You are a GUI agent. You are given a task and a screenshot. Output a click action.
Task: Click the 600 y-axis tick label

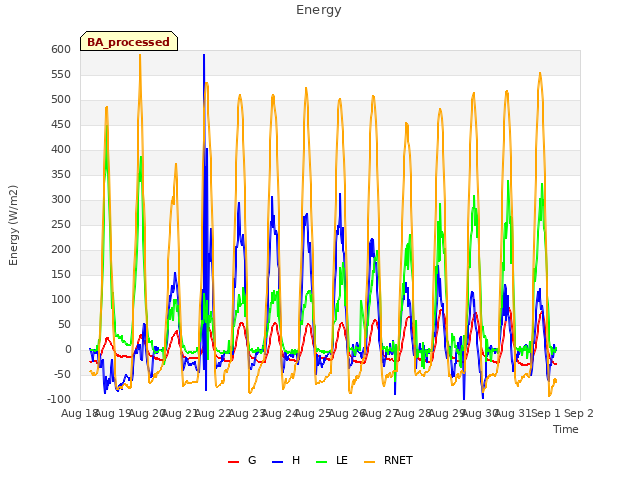61,49
